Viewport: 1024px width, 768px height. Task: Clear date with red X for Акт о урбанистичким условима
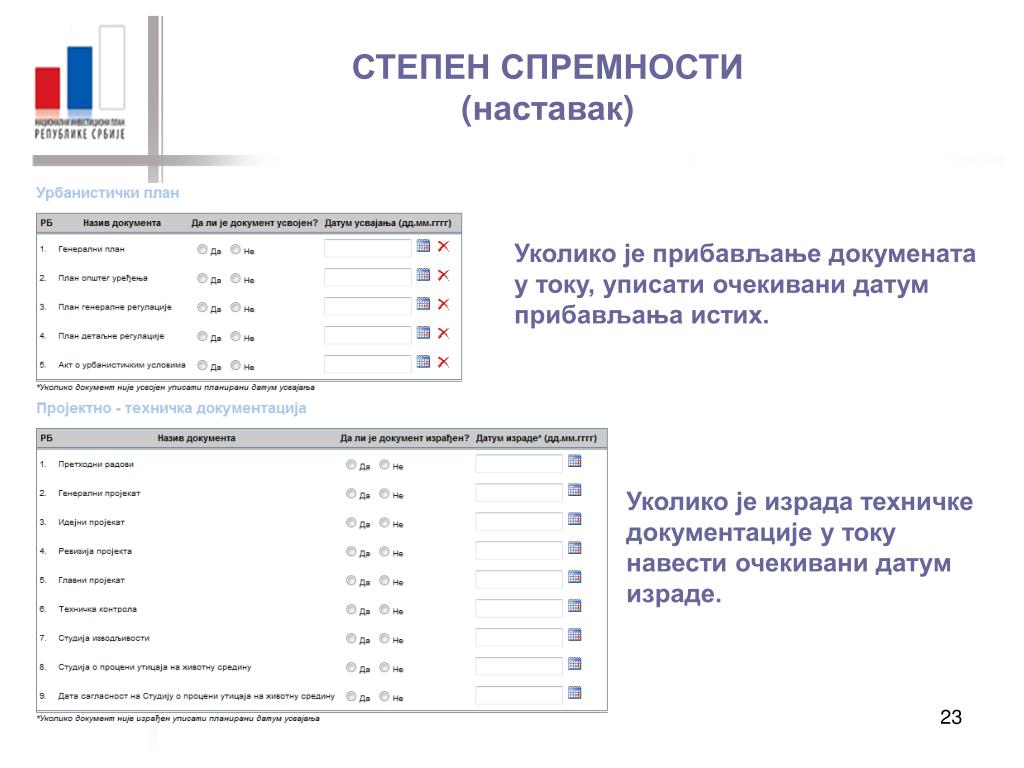pyautogui.click(x=443, y=362)
